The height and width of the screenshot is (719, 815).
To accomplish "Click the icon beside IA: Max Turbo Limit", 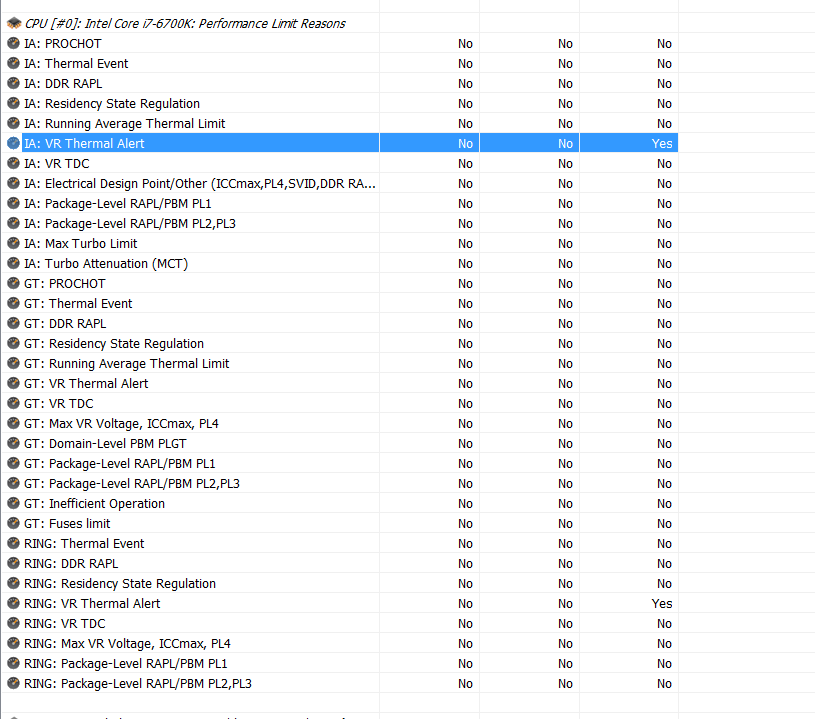I will coord(14,243).
